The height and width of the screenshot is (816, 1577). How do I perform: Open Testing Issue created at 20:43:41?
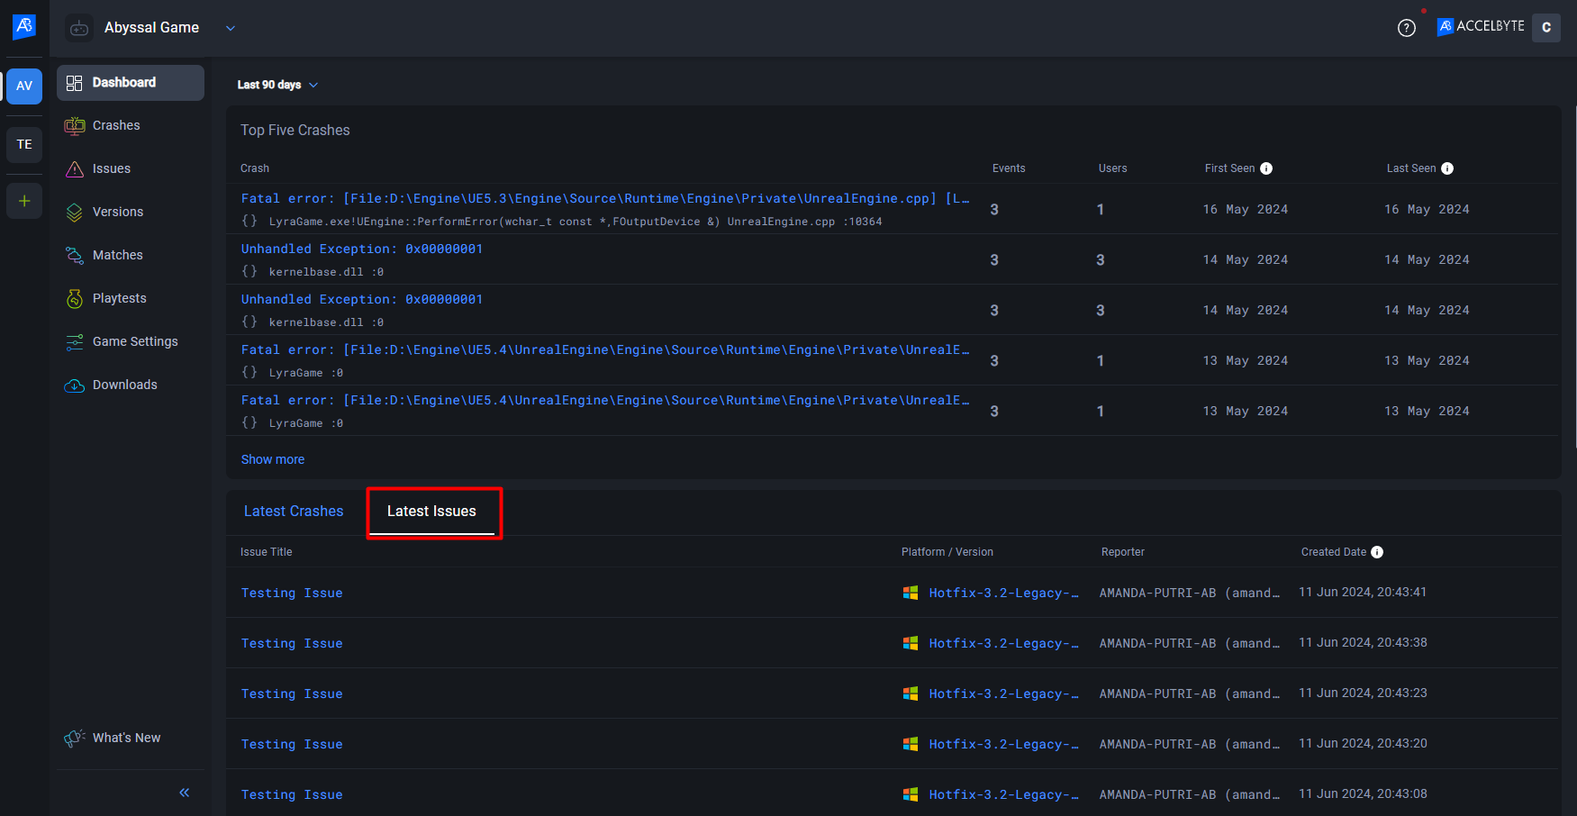pos(292,593)
